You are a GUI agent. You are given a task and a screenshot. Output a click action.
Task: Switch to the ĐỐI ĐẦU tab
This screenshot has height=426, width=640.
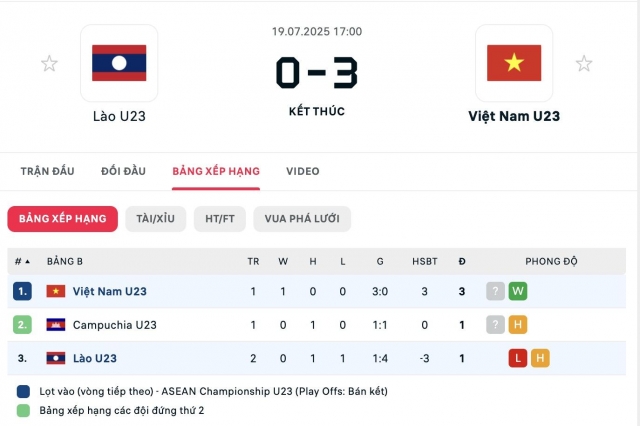pos(123,171)
